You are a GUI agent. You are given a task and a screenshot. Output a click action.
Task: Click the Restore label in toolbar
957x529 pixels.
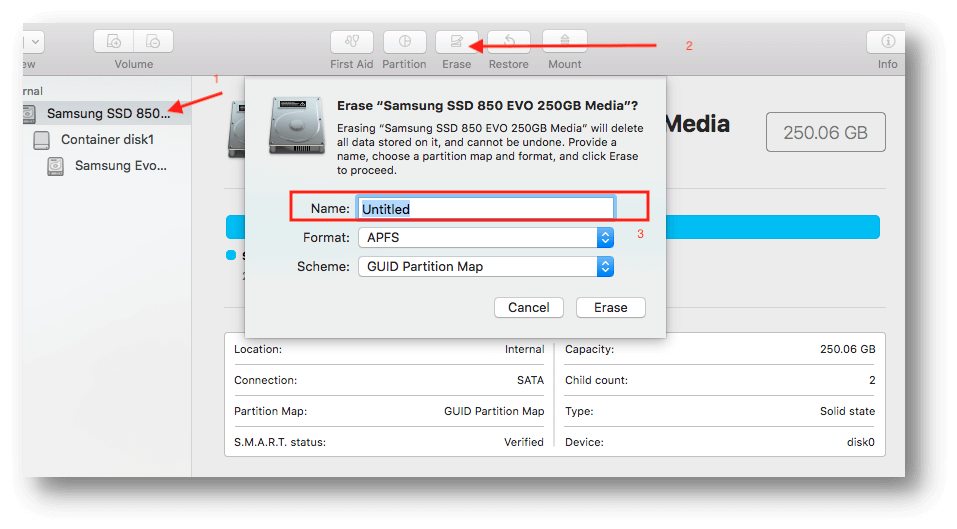508,64
